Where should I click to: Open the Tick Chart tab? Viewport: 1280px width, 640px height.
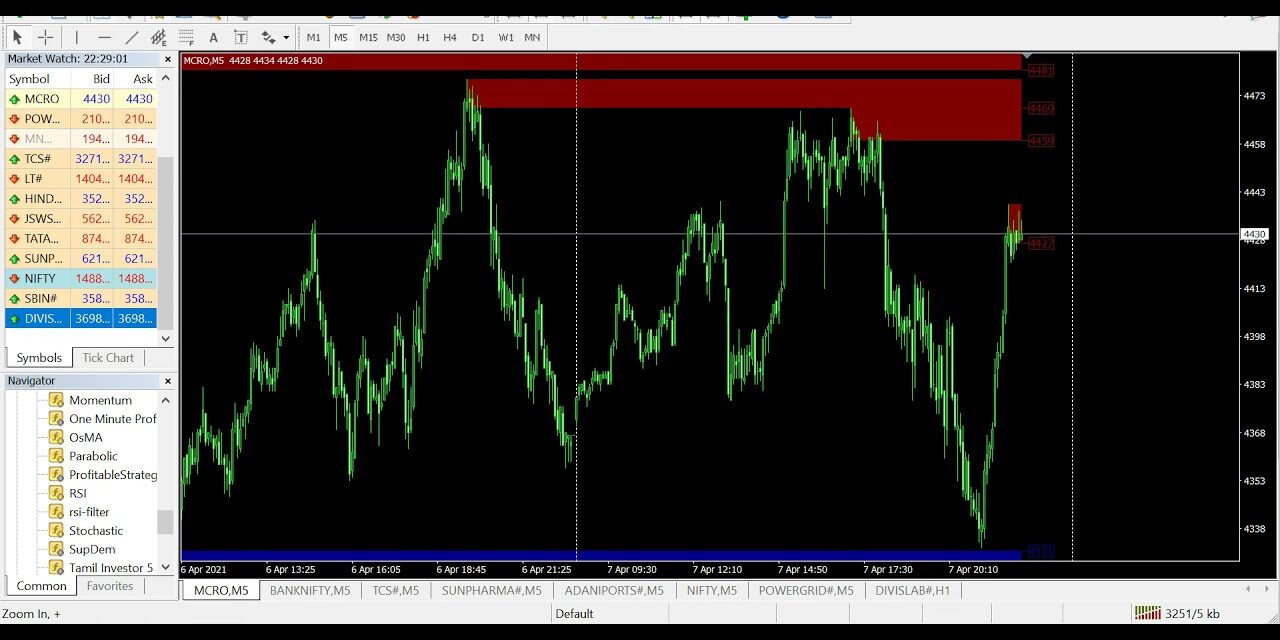coord(108,358)
